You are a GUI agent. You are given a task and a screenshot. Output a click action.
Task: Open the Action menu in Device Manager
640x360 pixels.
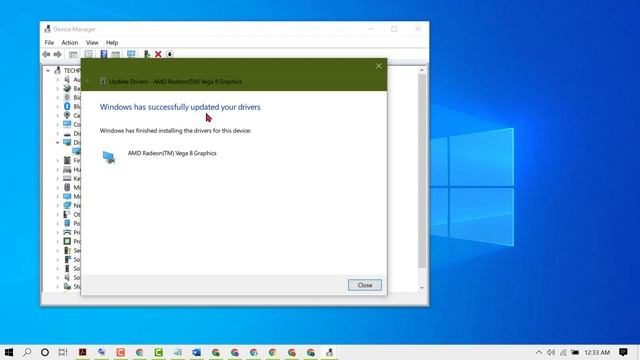click(x=70, y=42)
